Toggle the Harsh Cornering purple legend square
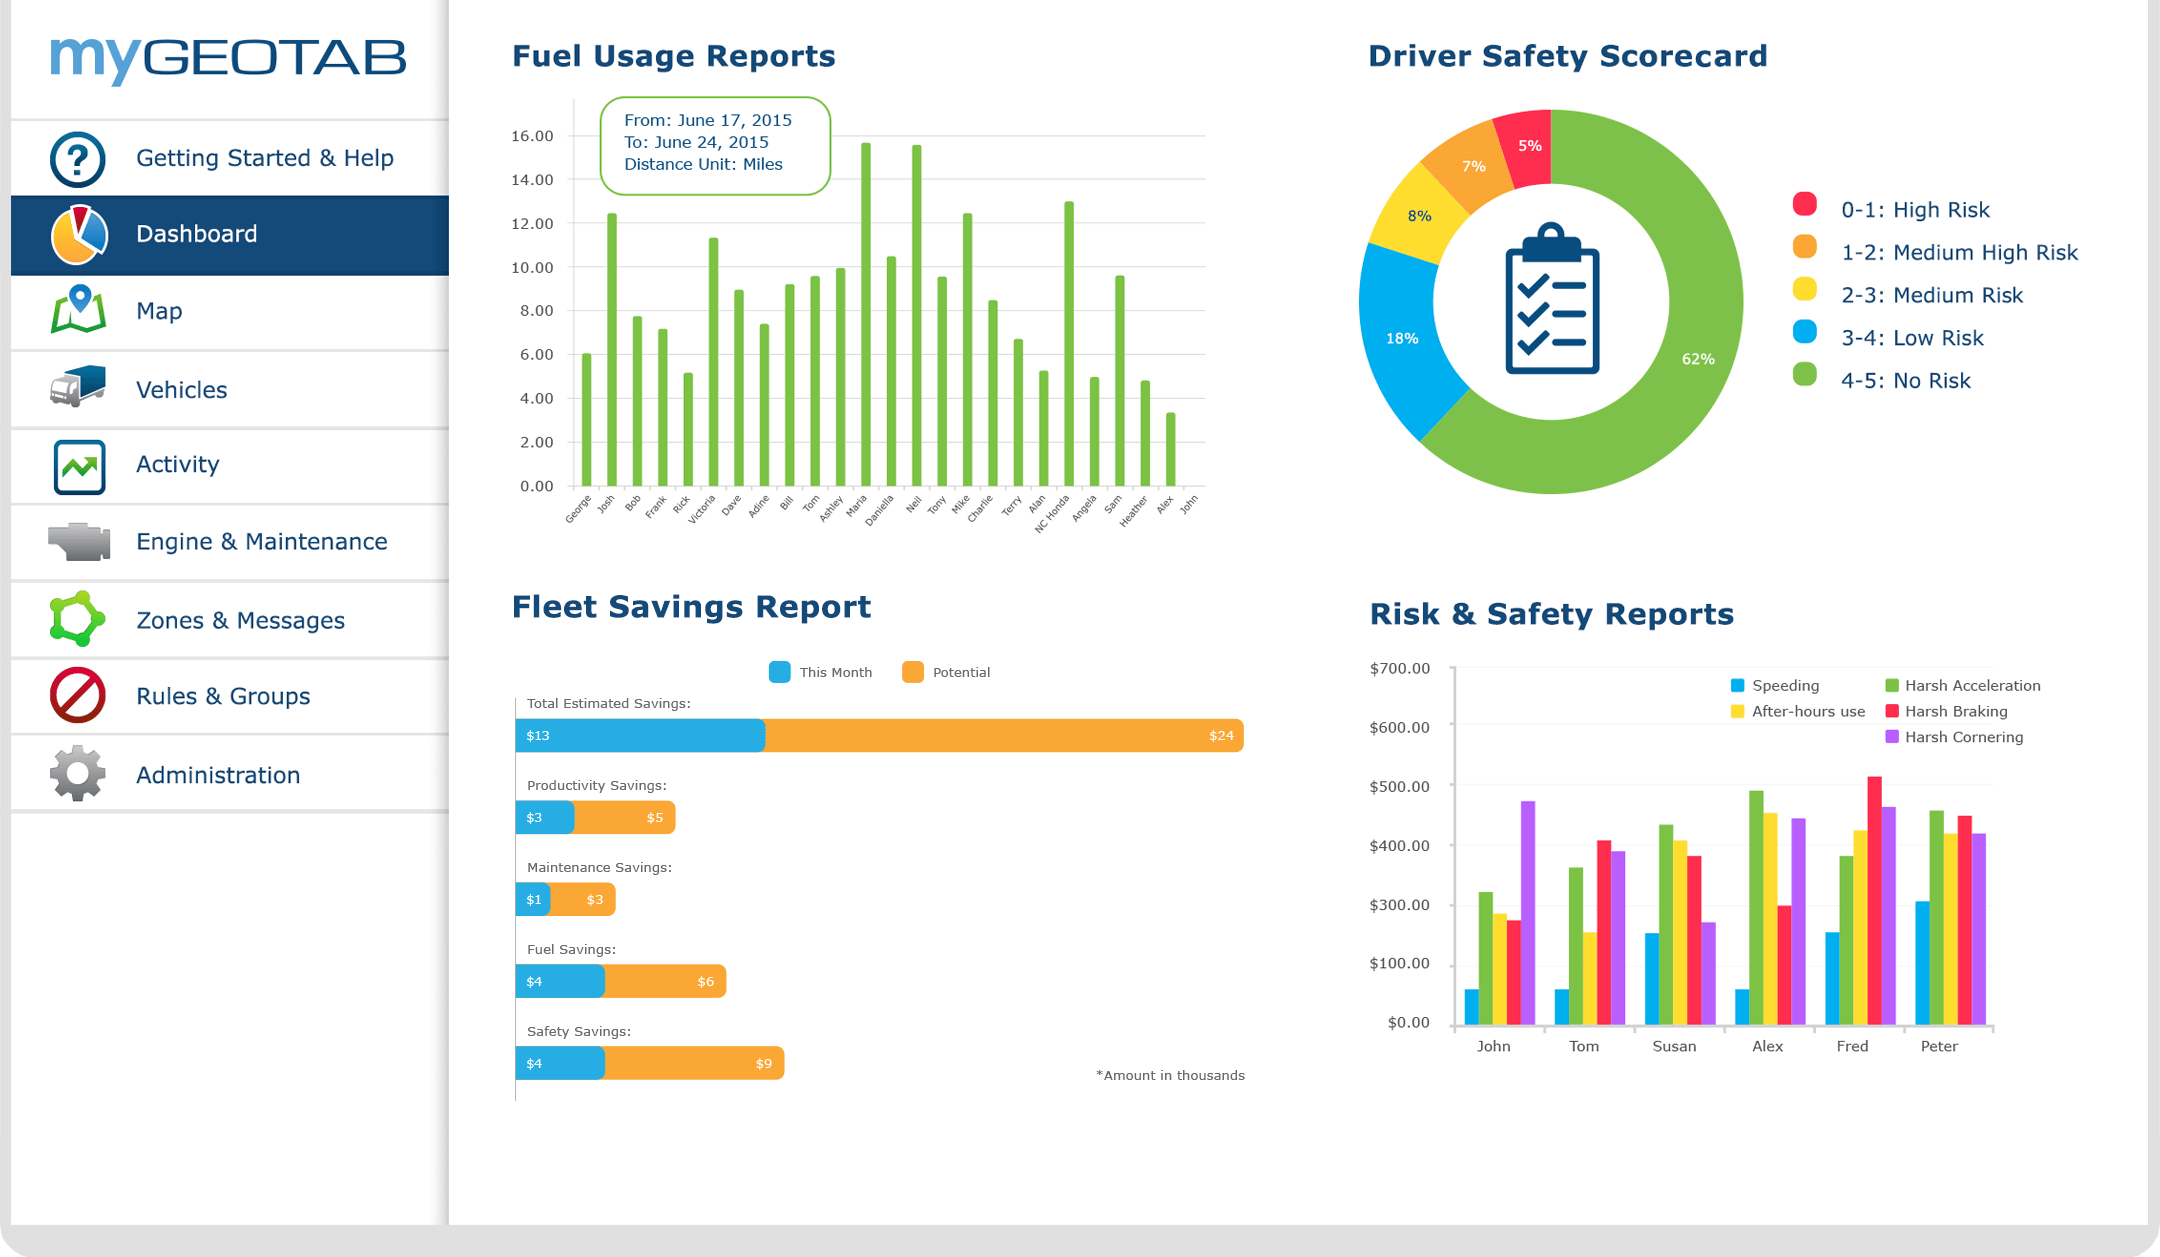Image resolution: width=2160 pixels, height=1257 pixels. (1891, 737)
